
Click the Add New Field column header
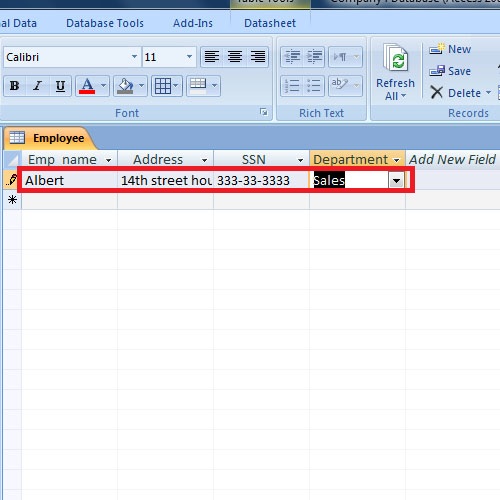click(x=452, y=160)
